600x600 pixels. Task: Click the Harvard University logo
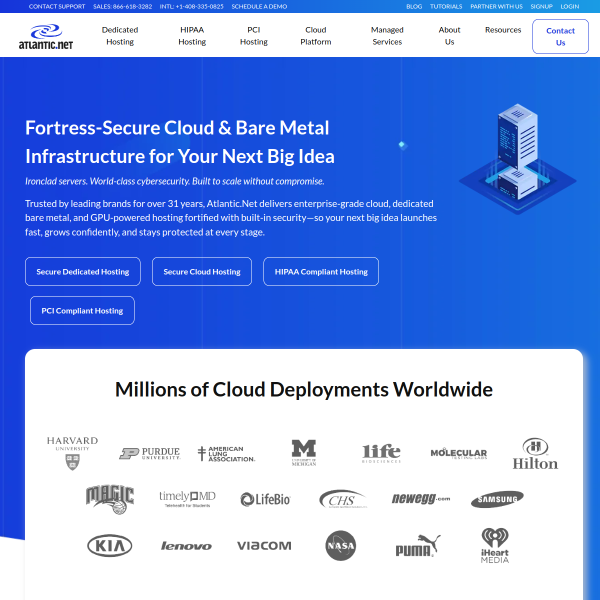click(72, 453)
